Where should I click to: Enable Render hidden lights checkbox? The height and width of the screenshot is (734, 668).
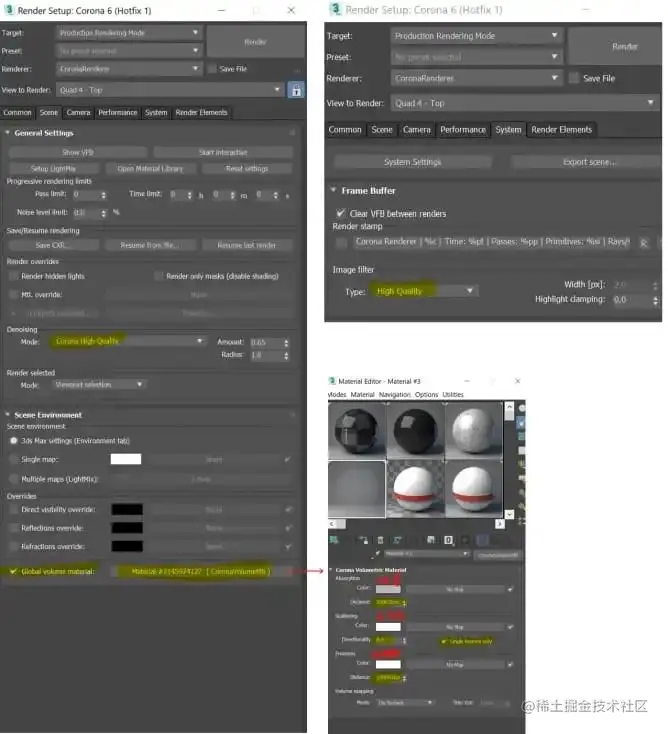[x=14, y=276]
